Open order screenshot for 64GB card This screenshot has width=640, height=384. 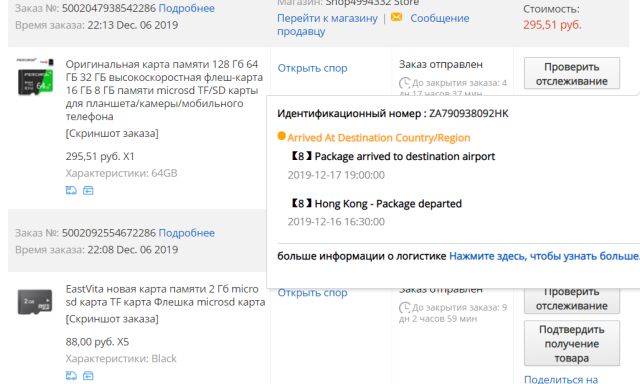pyautogui.click(x=112, y=133)
